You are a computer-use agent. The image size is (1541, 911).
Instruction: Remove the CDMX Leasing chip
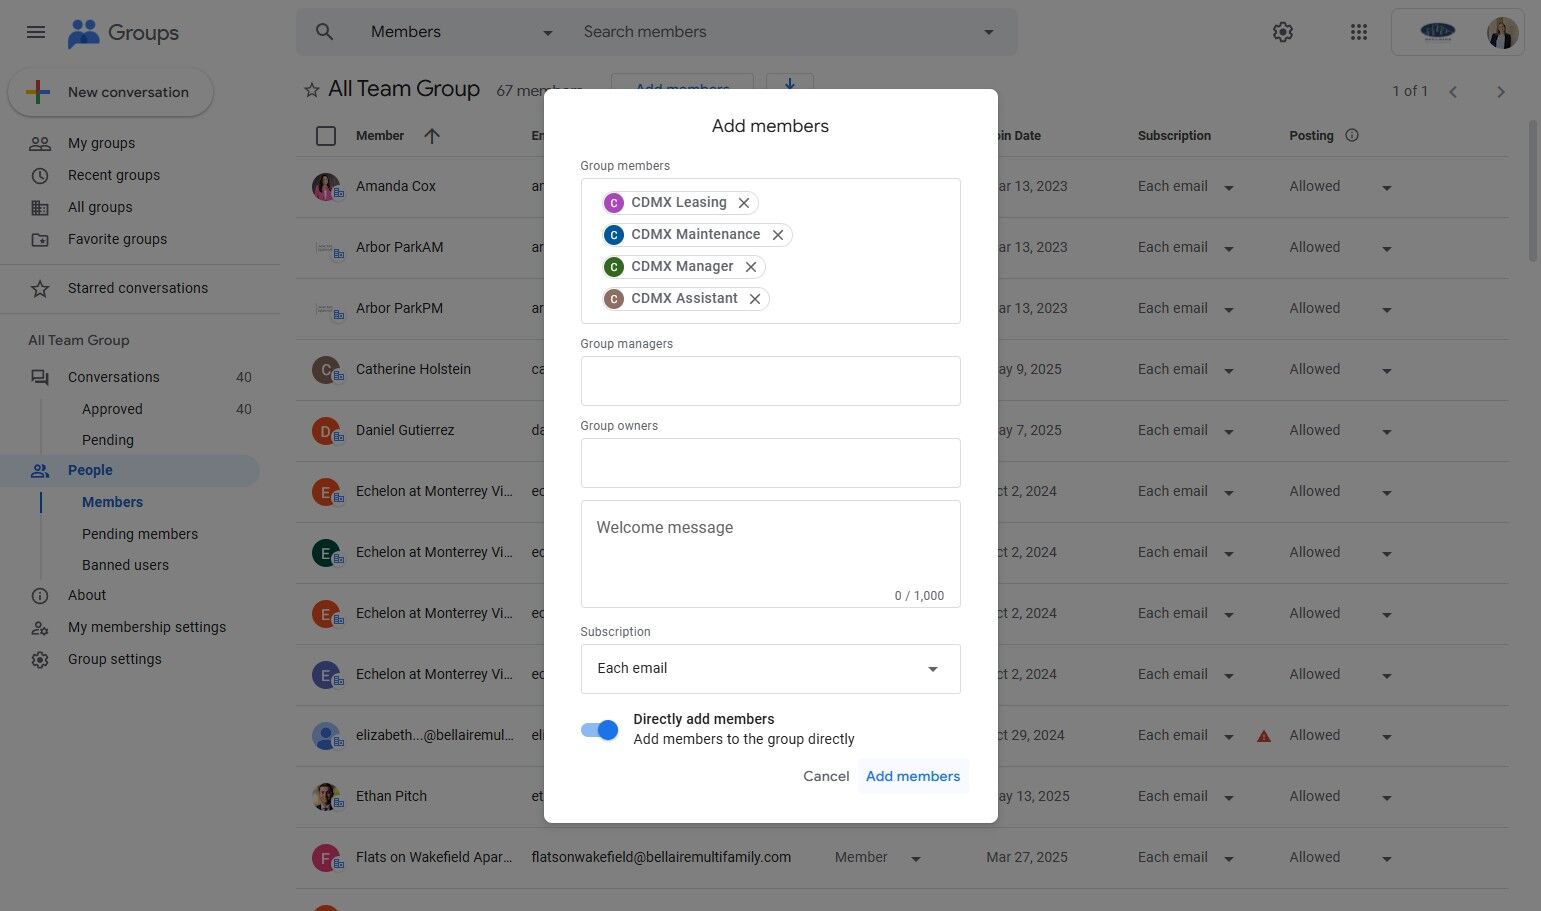(744, 203)
